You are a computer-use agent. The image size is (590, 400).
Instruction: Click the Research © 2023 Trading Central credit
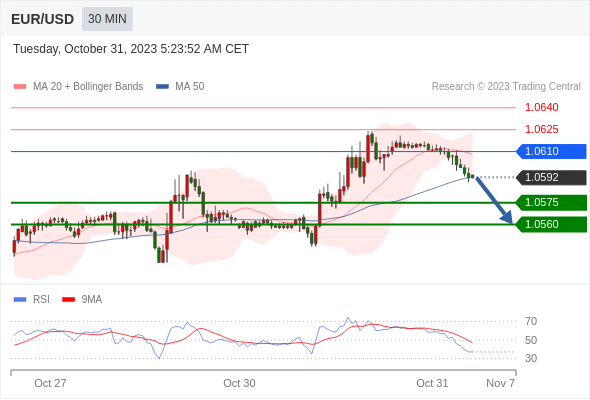(x=506, y=87)
